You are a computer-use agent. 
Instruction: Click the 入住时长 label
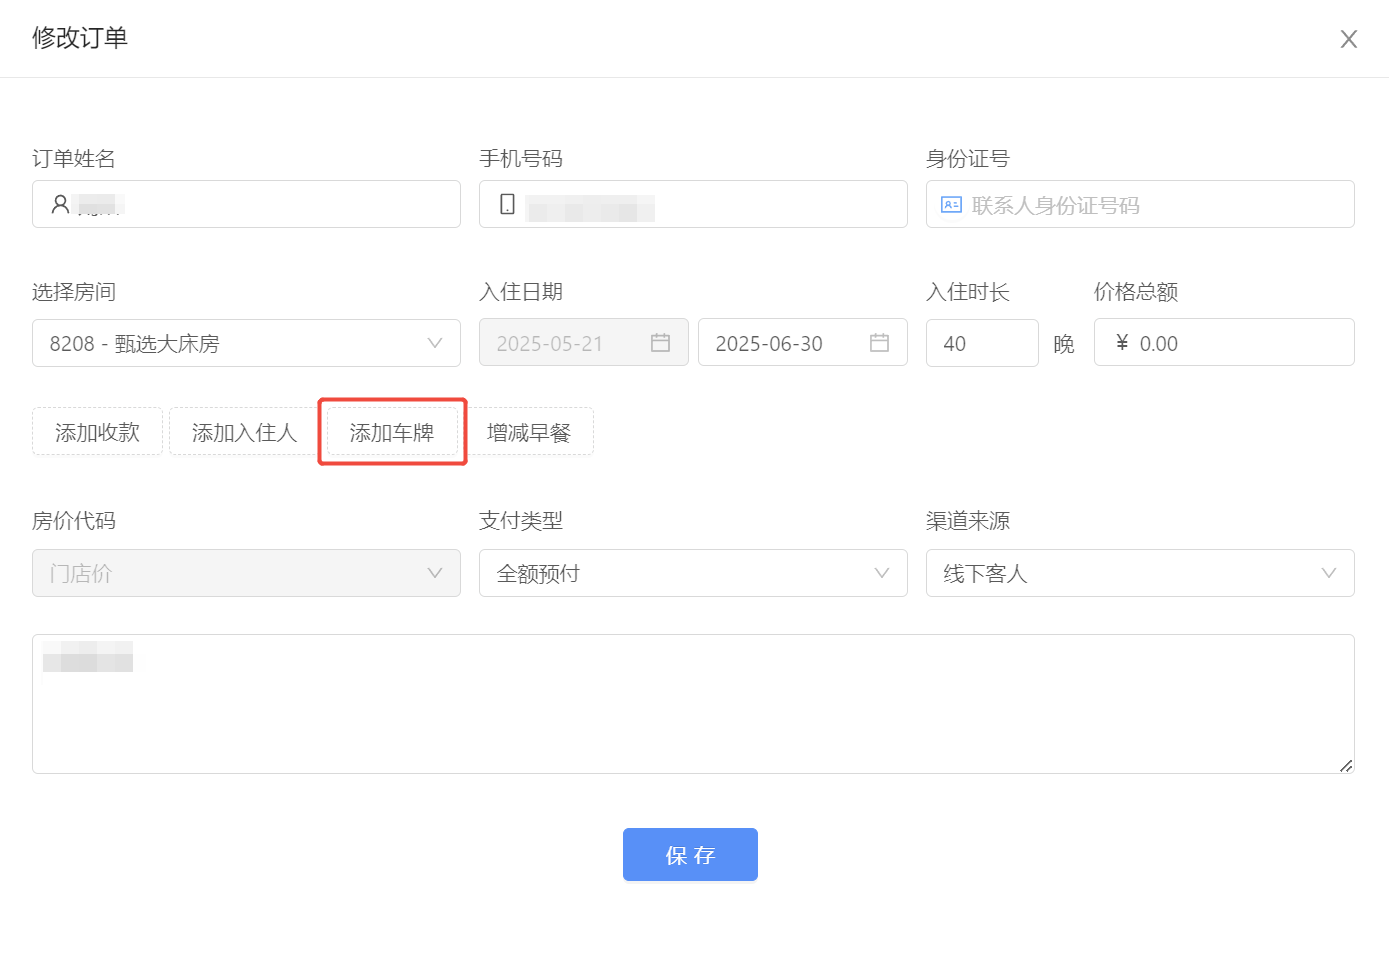click(968, 291)
